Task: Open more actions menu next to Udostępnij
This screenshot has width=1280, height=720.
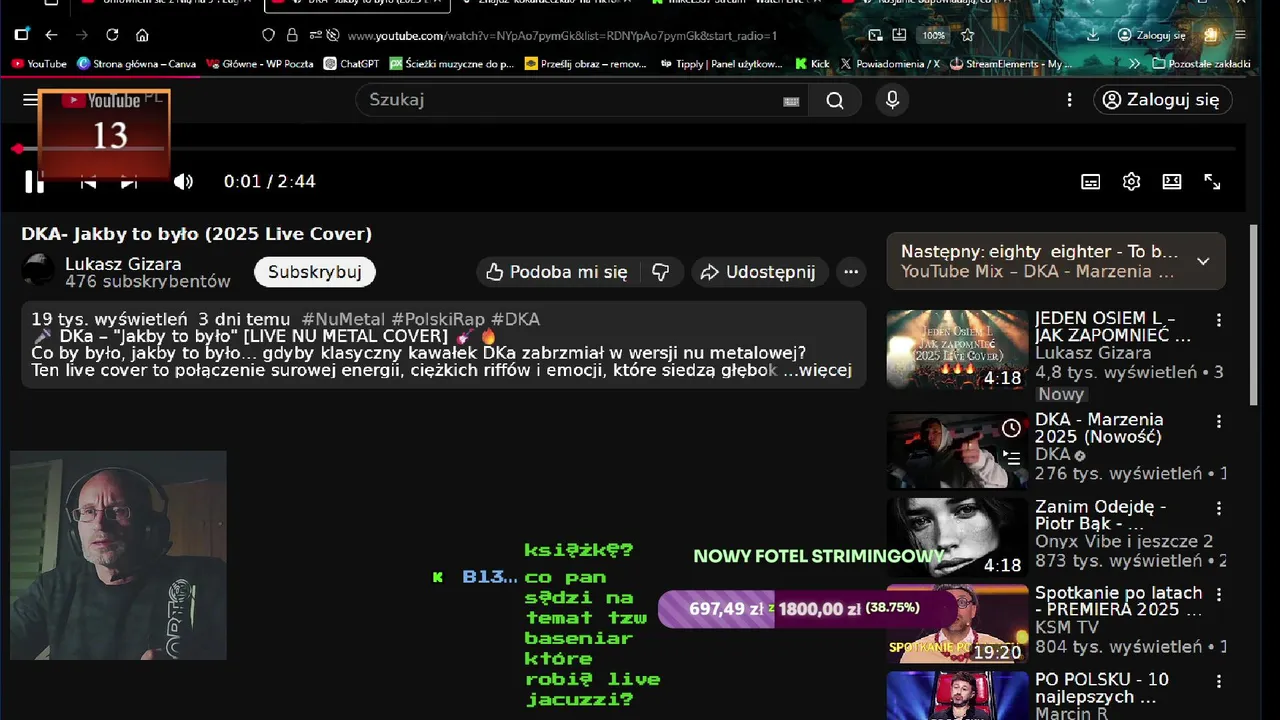Action: coord(851,272)
